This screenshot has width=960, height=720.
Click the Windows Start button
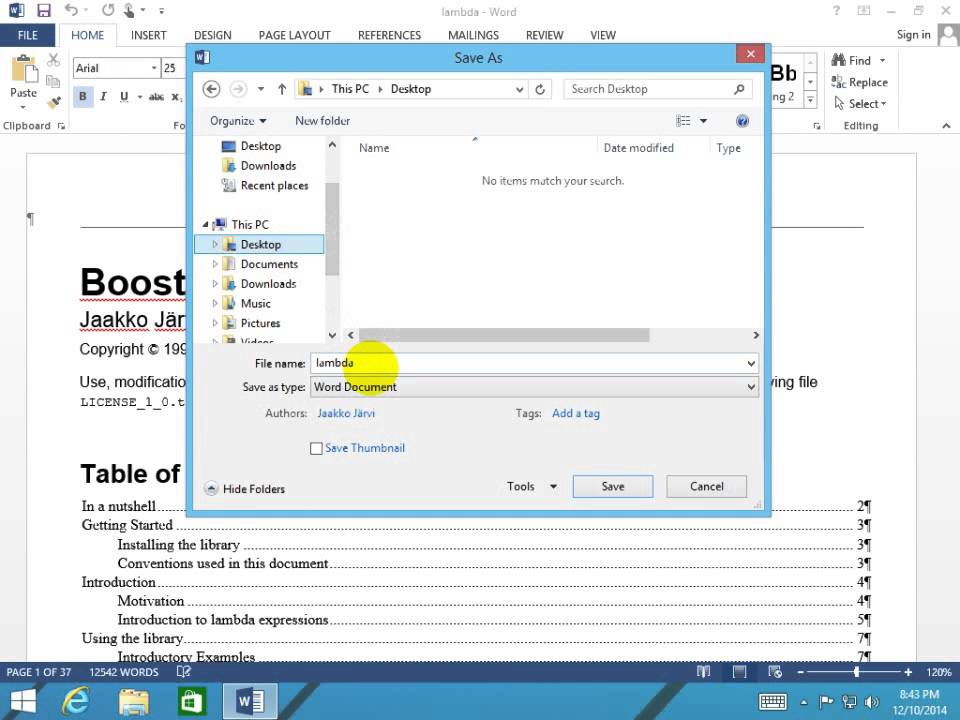pos(23,701)
